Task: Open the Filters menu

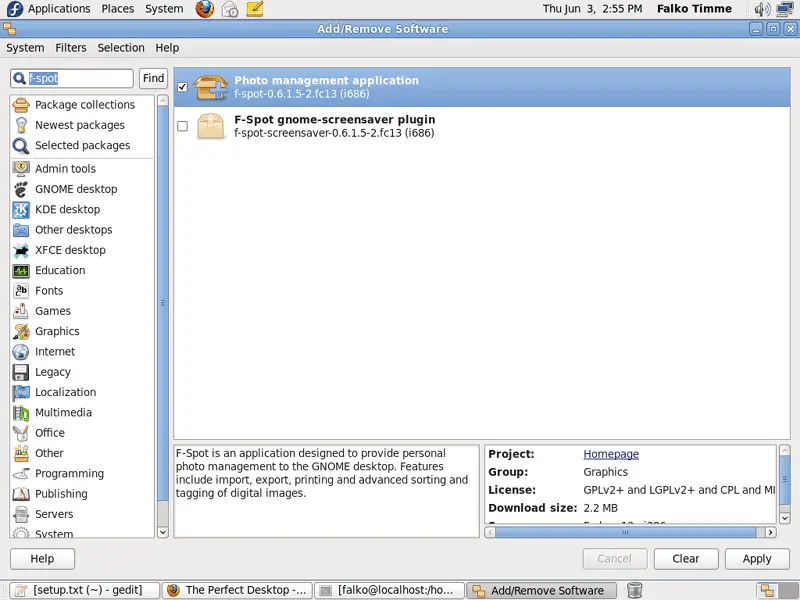Action: (x=70, y=47)
